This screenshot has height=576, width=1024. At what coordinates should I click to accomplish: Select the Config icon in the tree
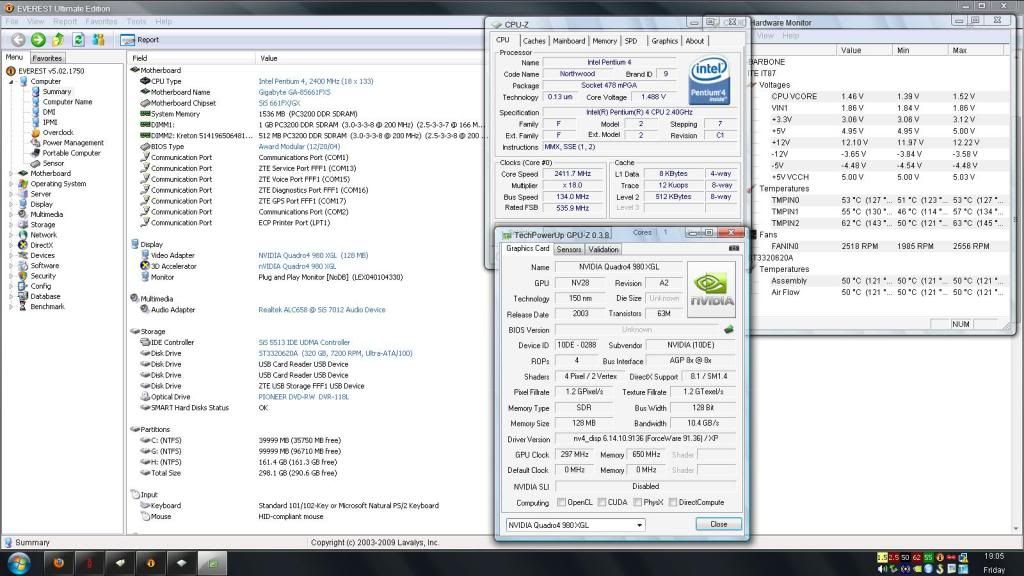(23, 286)
